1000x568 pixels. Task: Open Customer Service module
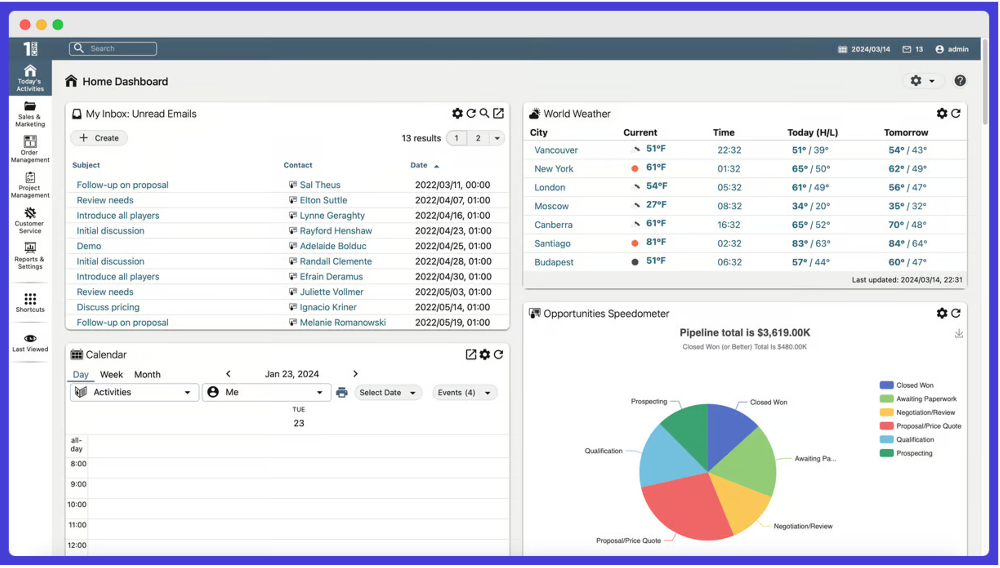coord(30,221)
